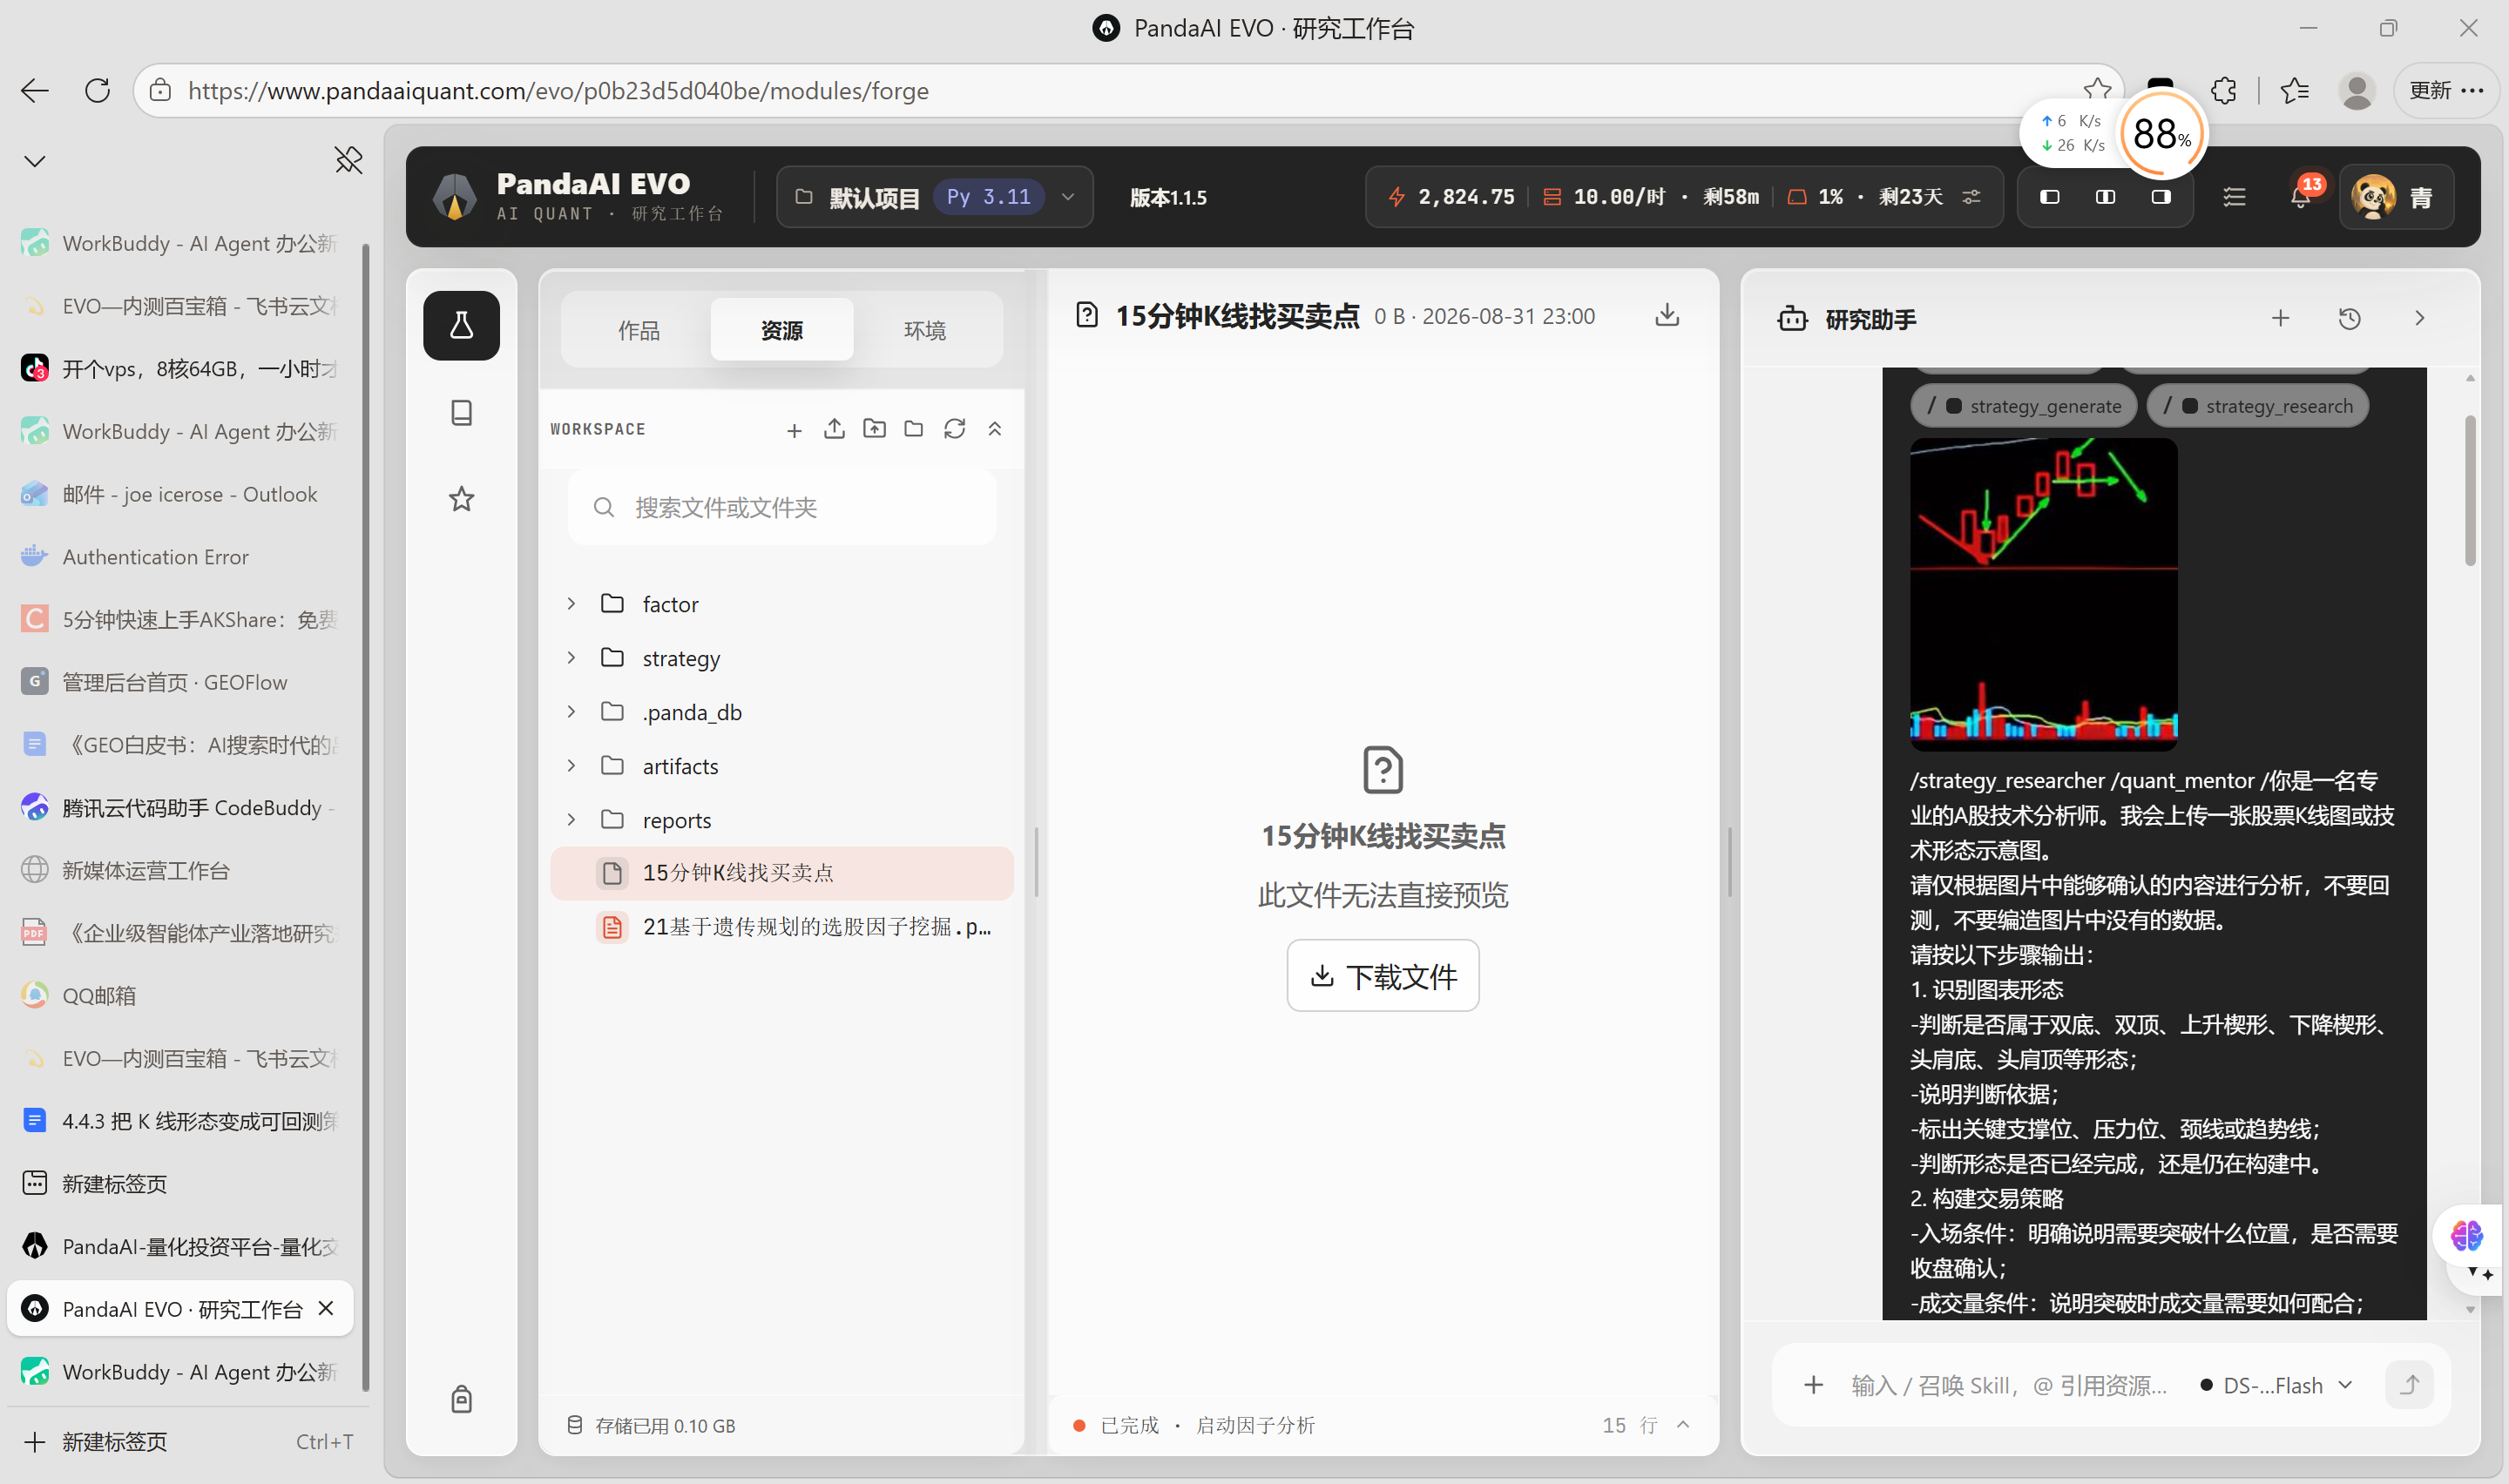Screen dimensions: 2509x1484
Task: Expand the strategy folder
Action: [x=571, y=658]
